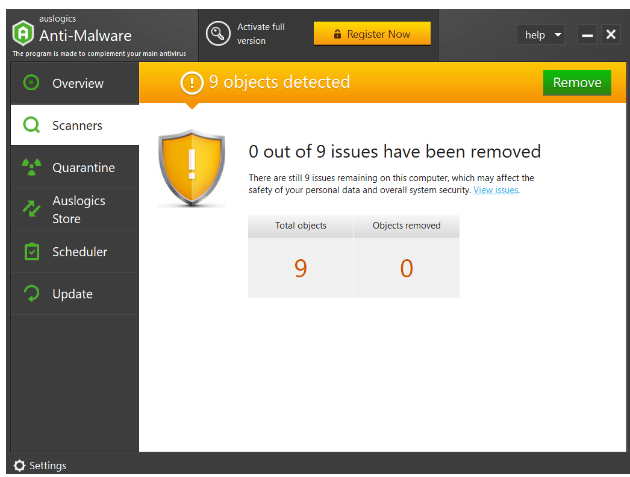Click the key icon beside Activate full version
The height and width of the screenshot is (477, 630).
coord(218,33)
